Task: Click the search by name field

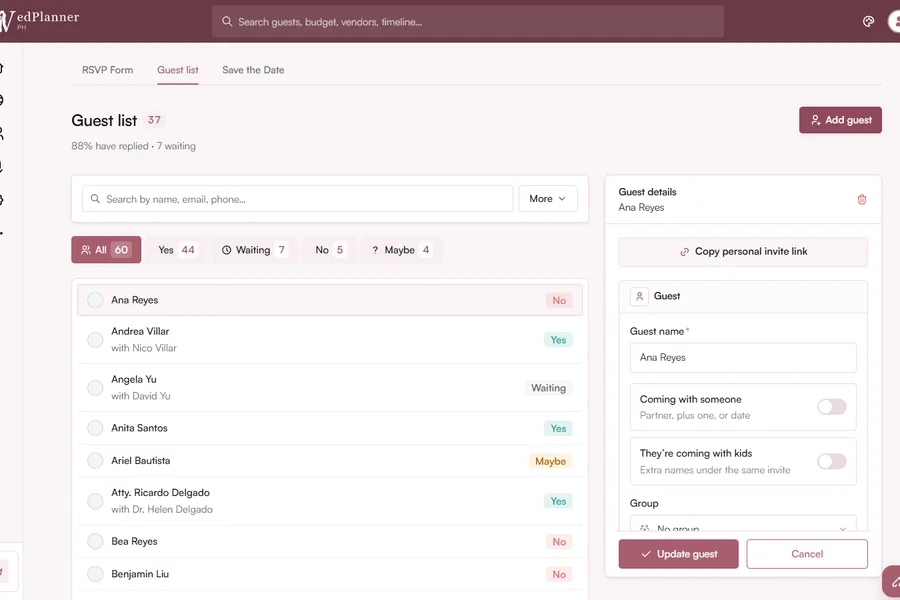Action: pyautogui.click(x=297, y=199)
